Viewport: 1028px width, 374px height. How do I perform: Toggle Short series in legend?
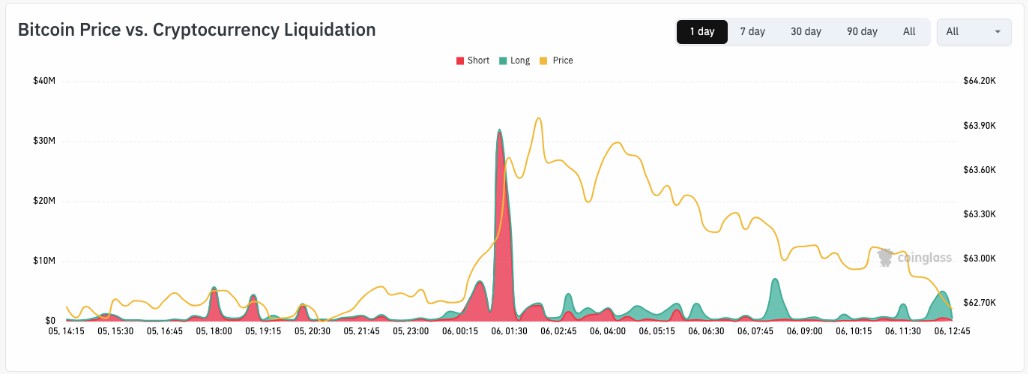[473, 60]
